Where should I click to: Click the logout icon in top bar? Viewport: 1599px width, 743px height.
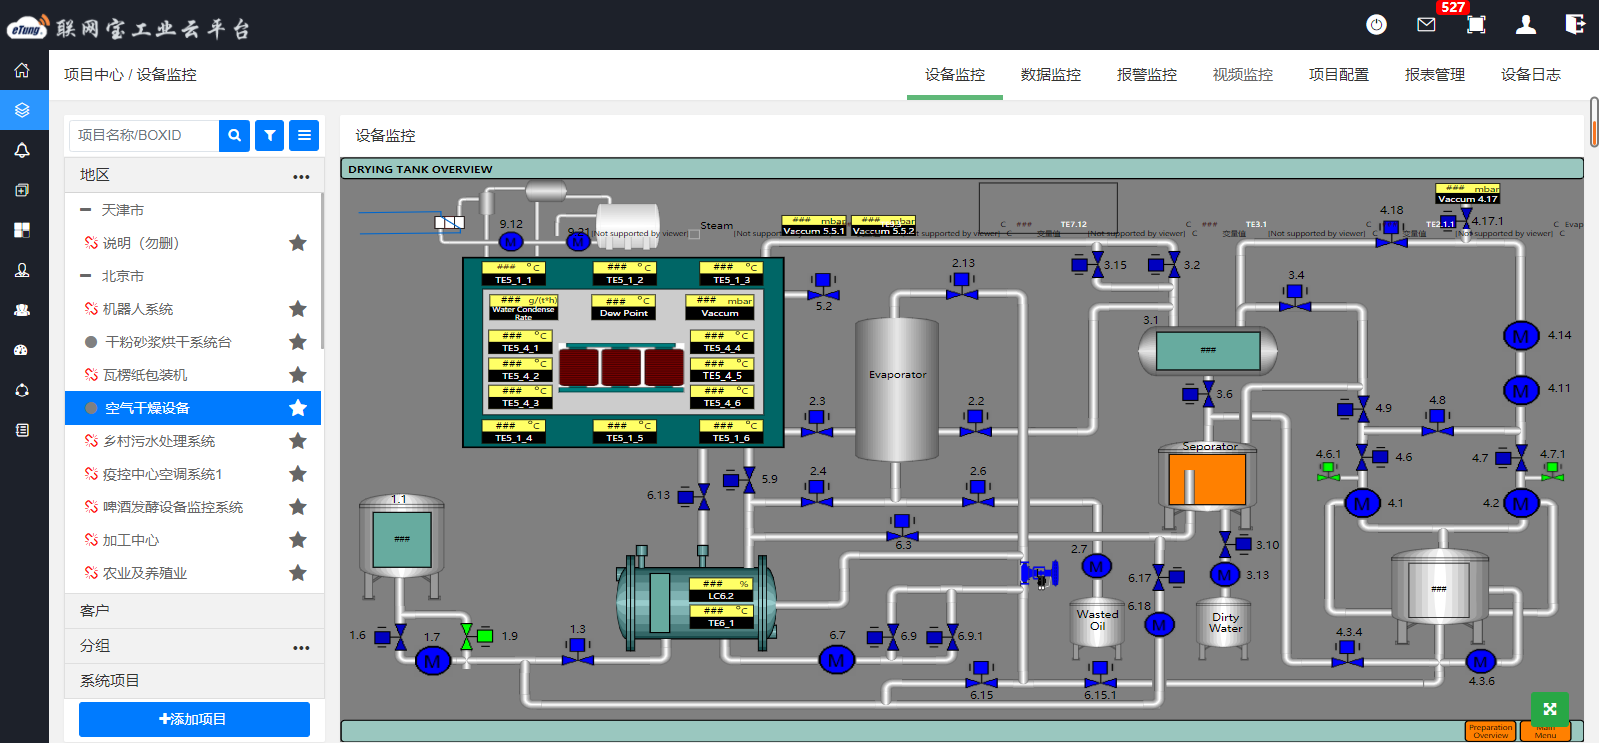click(1575, 24)
